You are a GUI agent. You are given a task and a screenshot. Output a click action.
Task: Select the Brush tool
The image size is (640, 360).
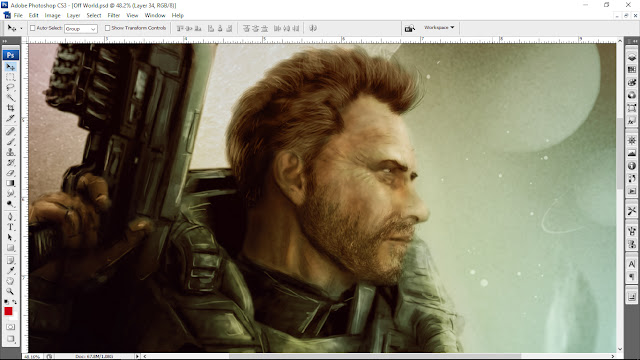click(x=10, y=142)
